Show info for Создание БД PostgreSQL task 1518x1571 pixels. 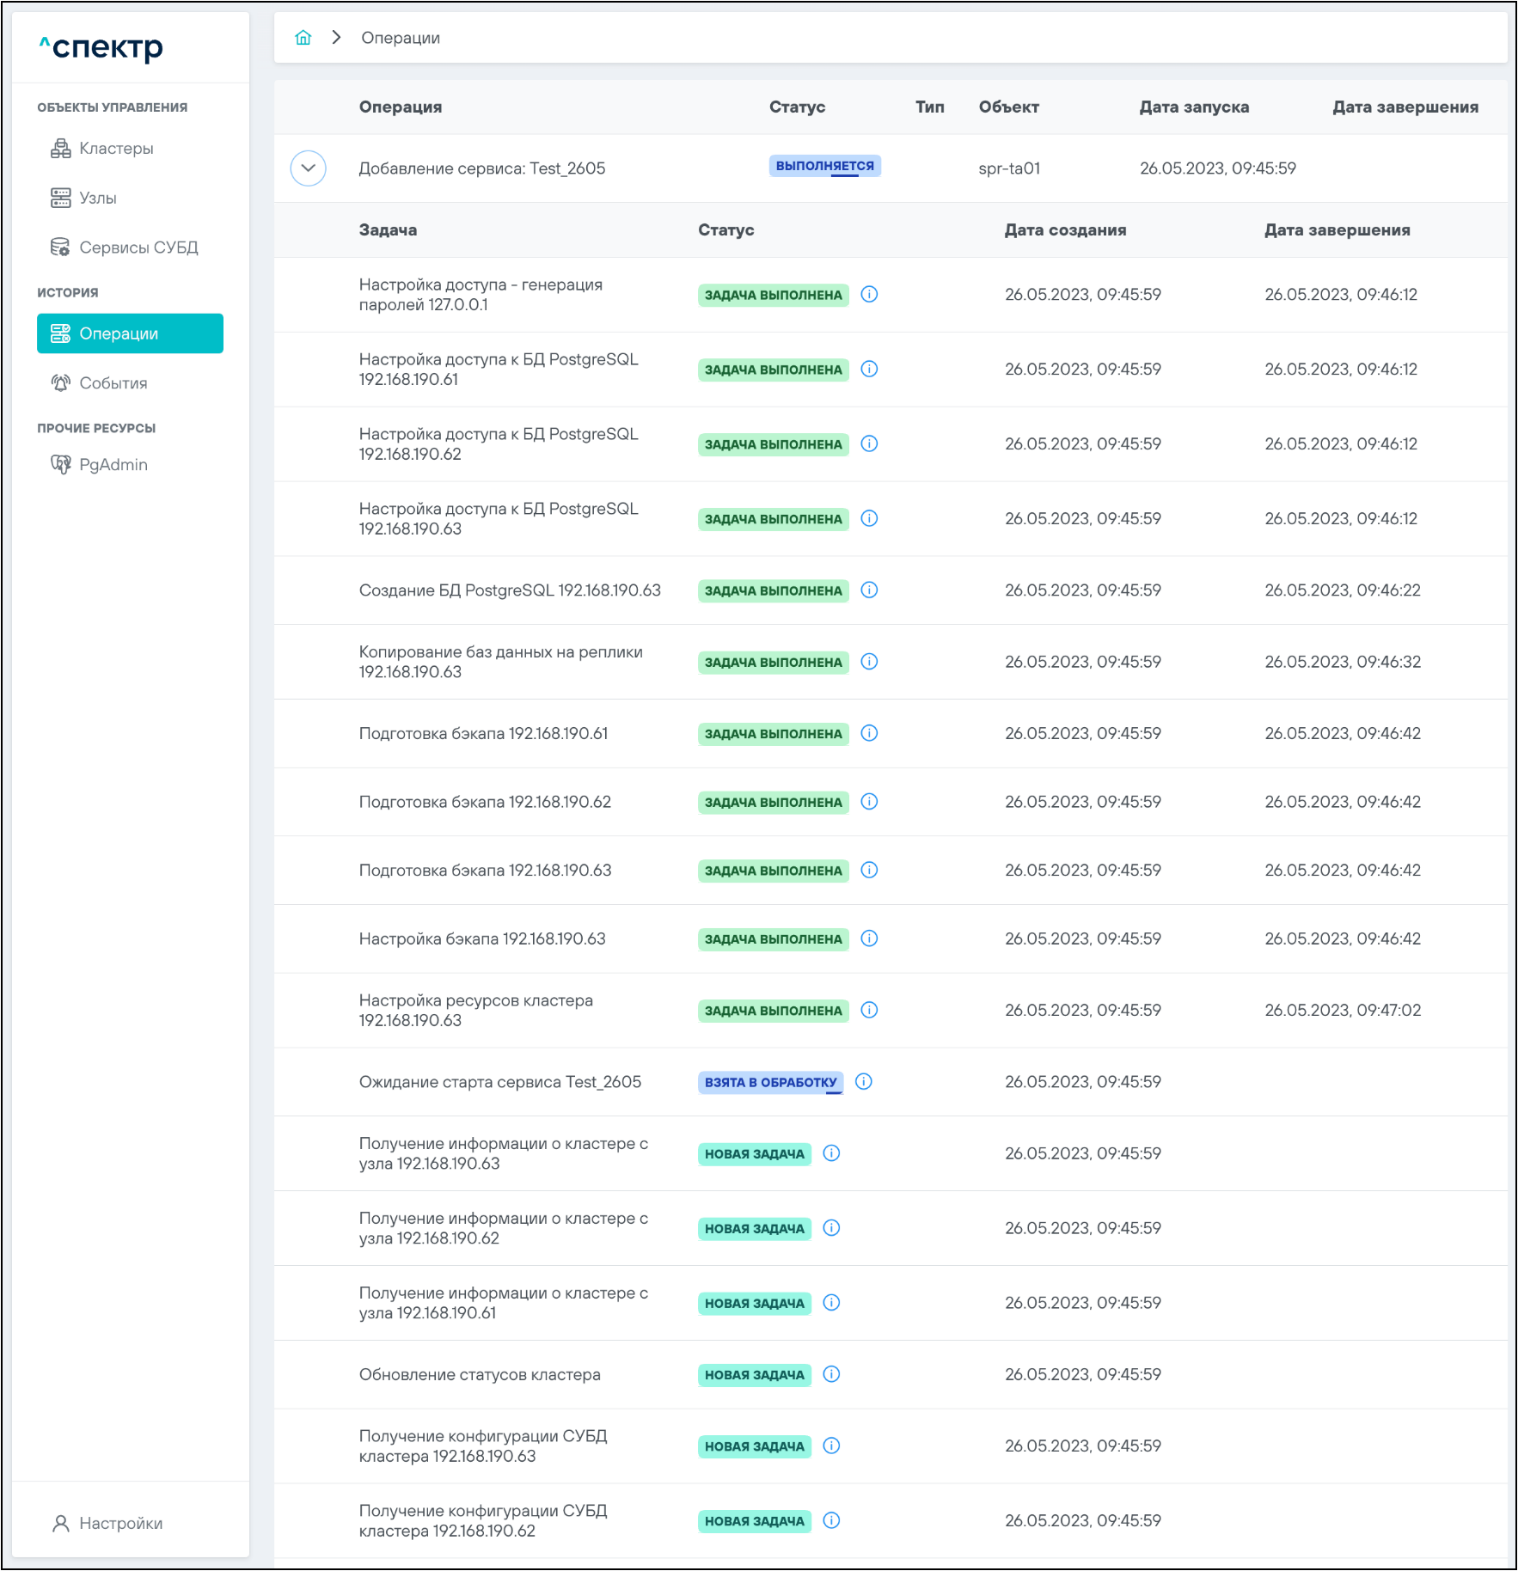[869, 590]
